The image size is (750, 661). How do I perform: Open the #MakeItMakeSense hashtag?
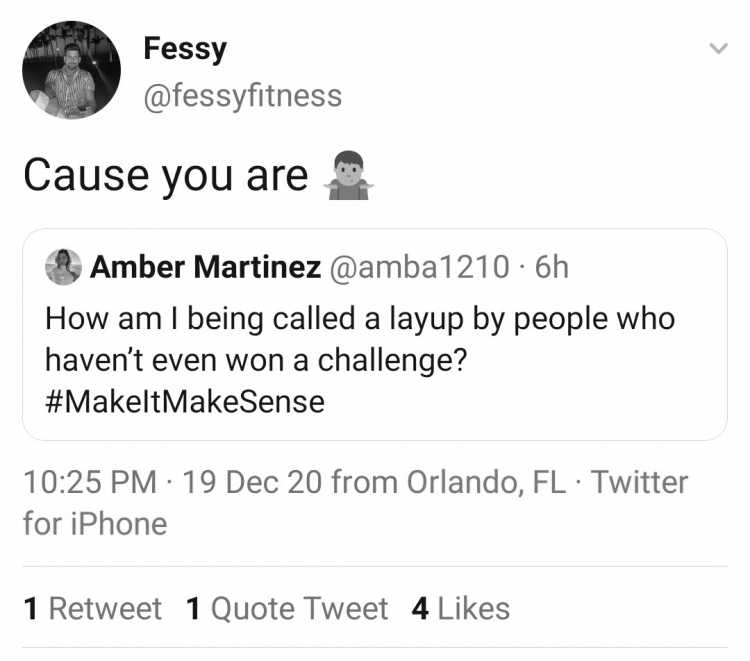[x=185, y=402]
